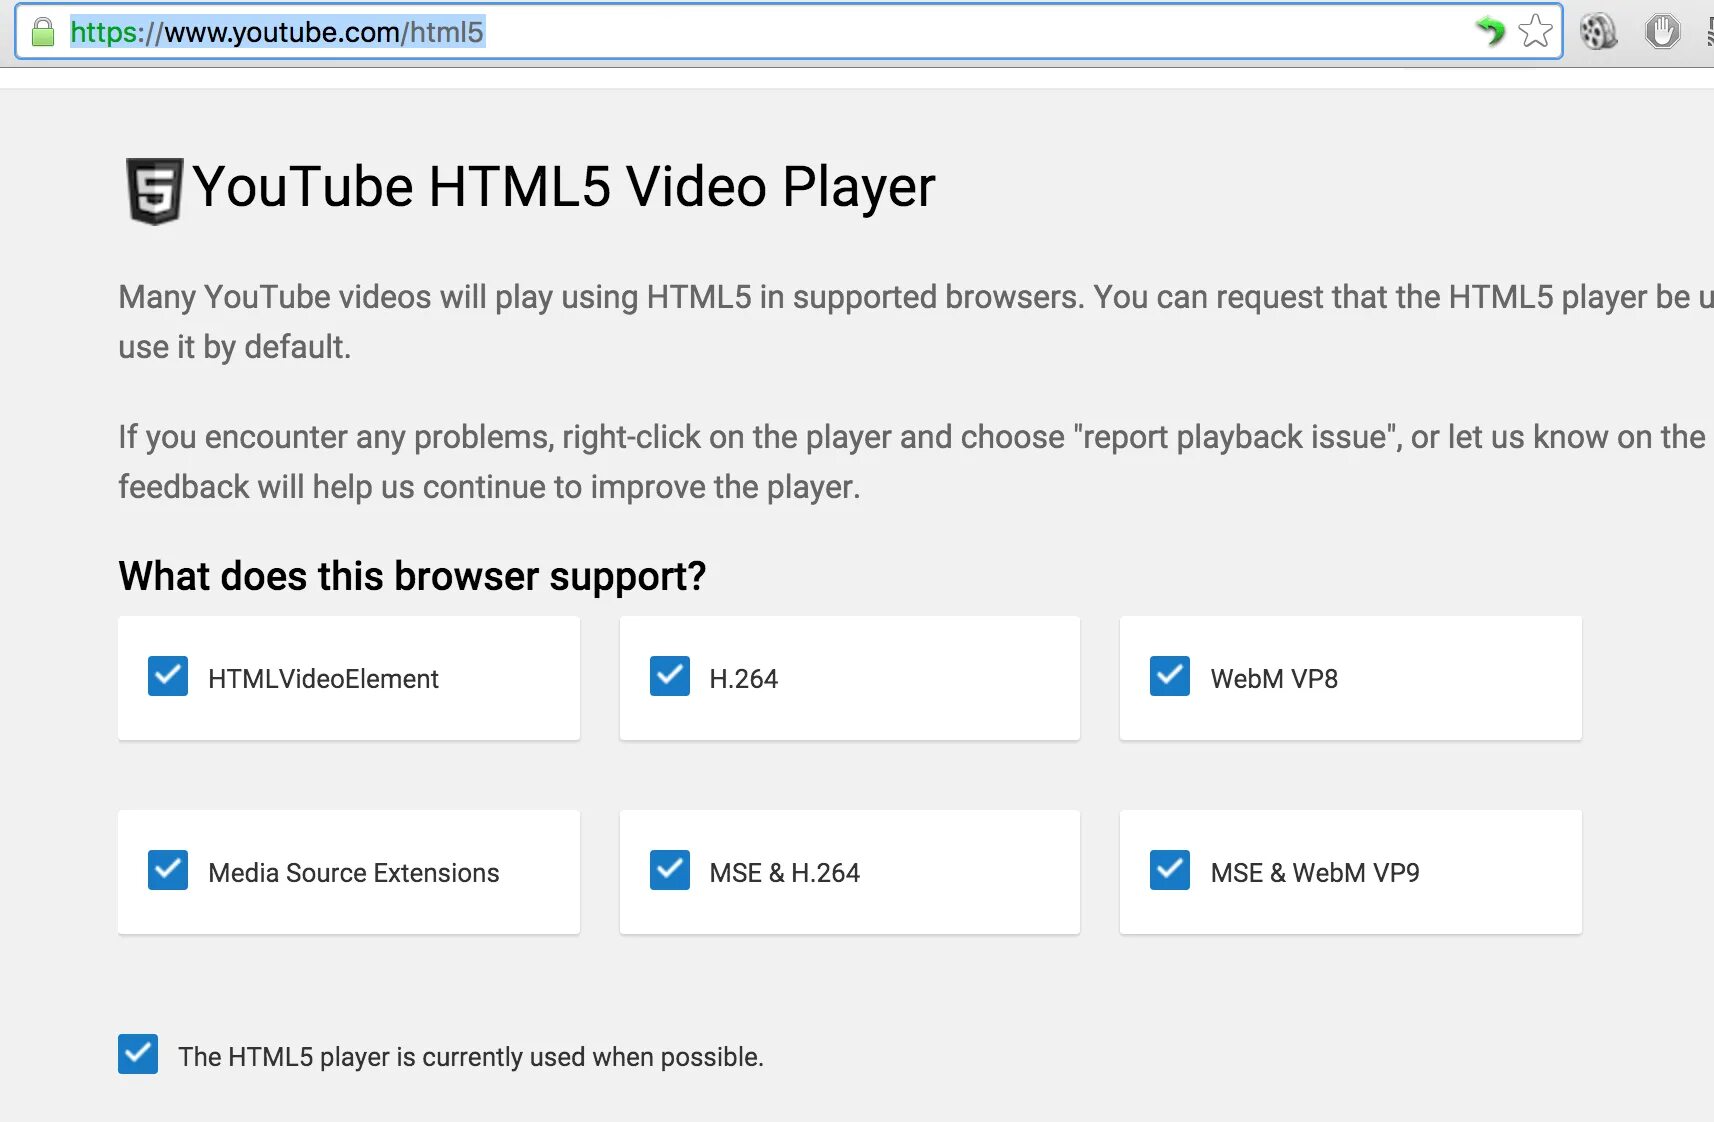Bookmark this page with the star icon

pyautogui.click(x=1535, y=31)
